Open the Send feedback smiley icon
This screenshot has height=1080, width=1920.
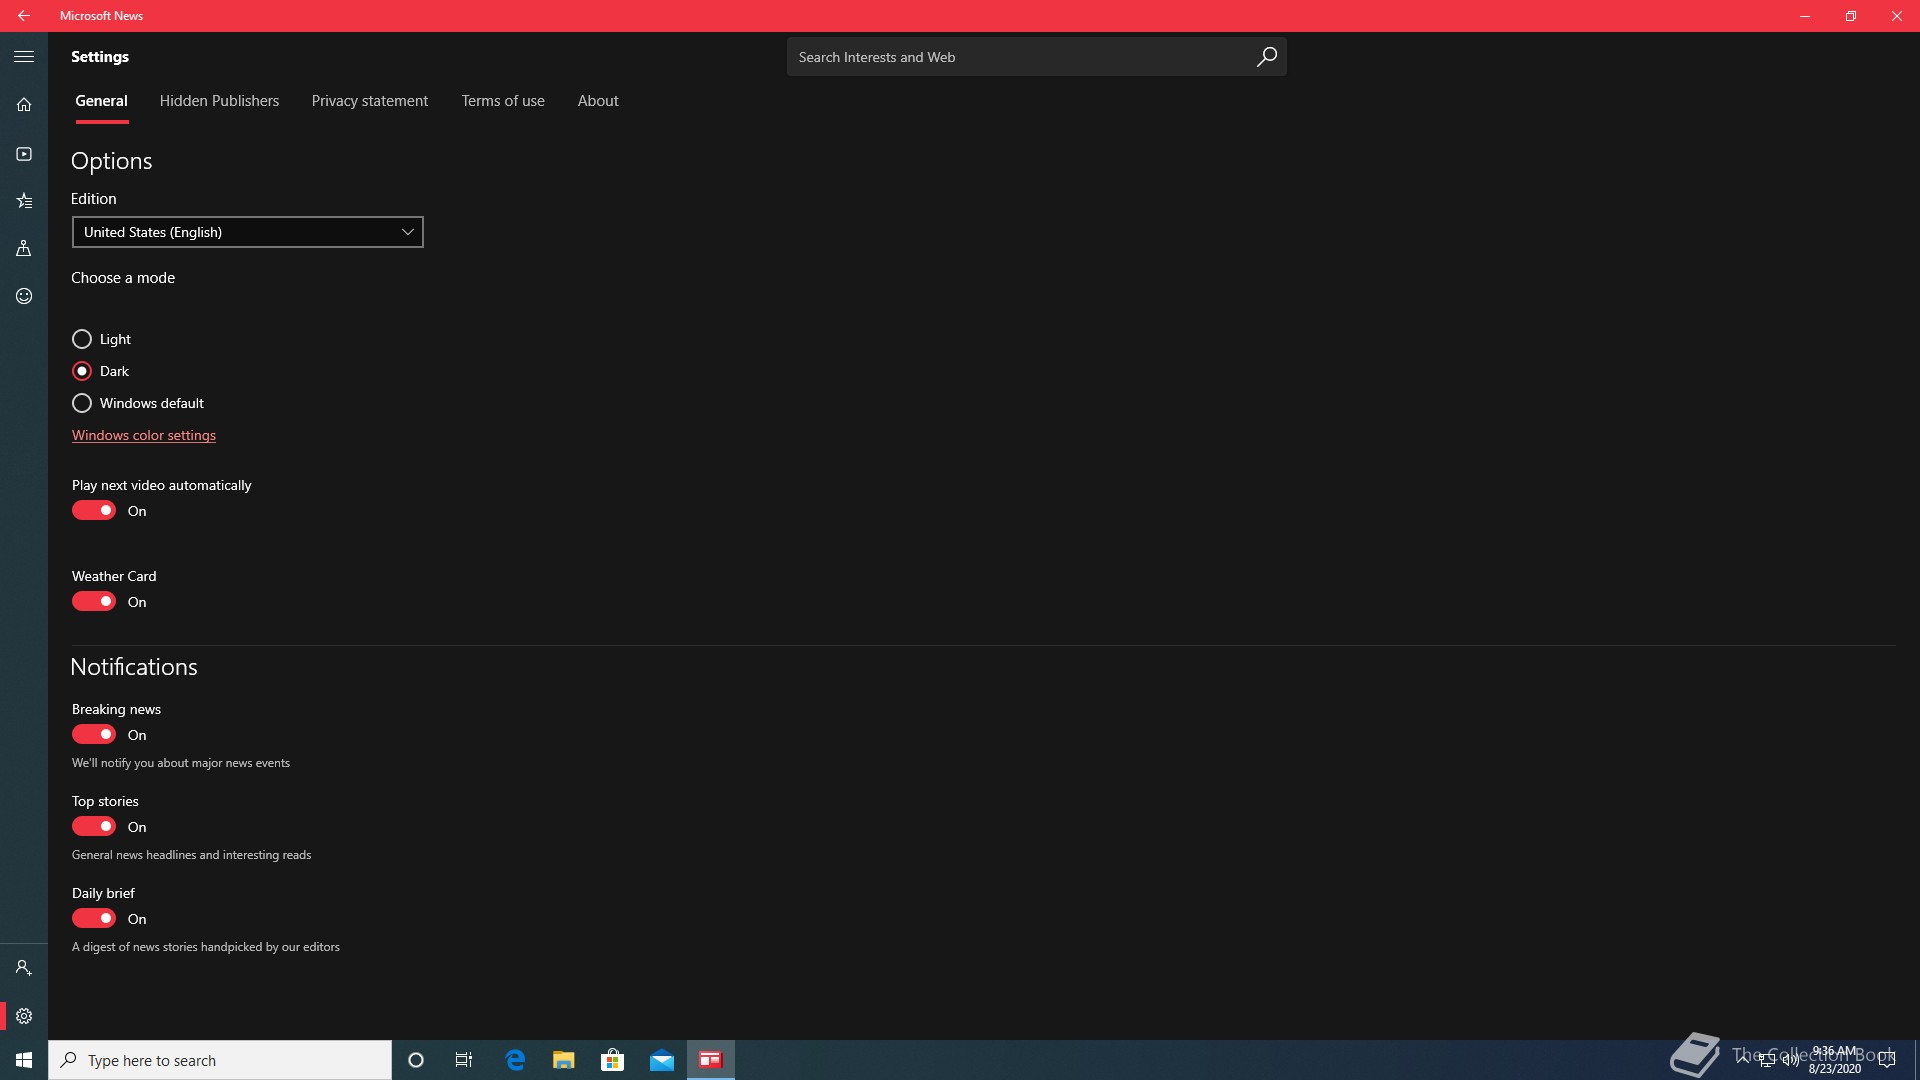coord(24,296)
